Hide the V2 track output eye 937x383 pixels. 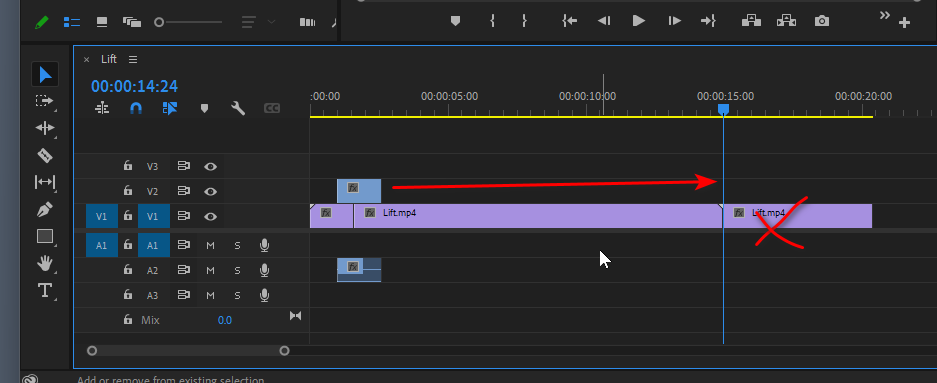210,191
